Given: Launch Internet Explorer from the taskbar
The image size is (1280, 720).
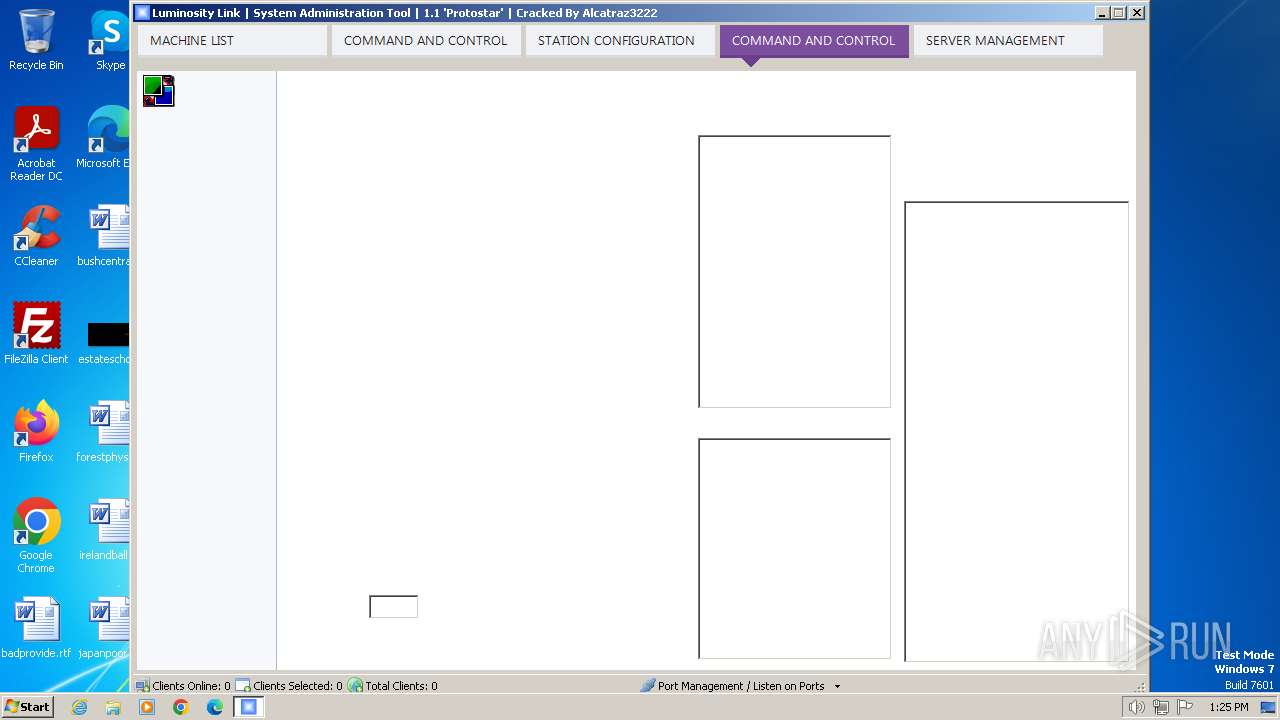Looking at the screenshot, I should tap(79, 707).
